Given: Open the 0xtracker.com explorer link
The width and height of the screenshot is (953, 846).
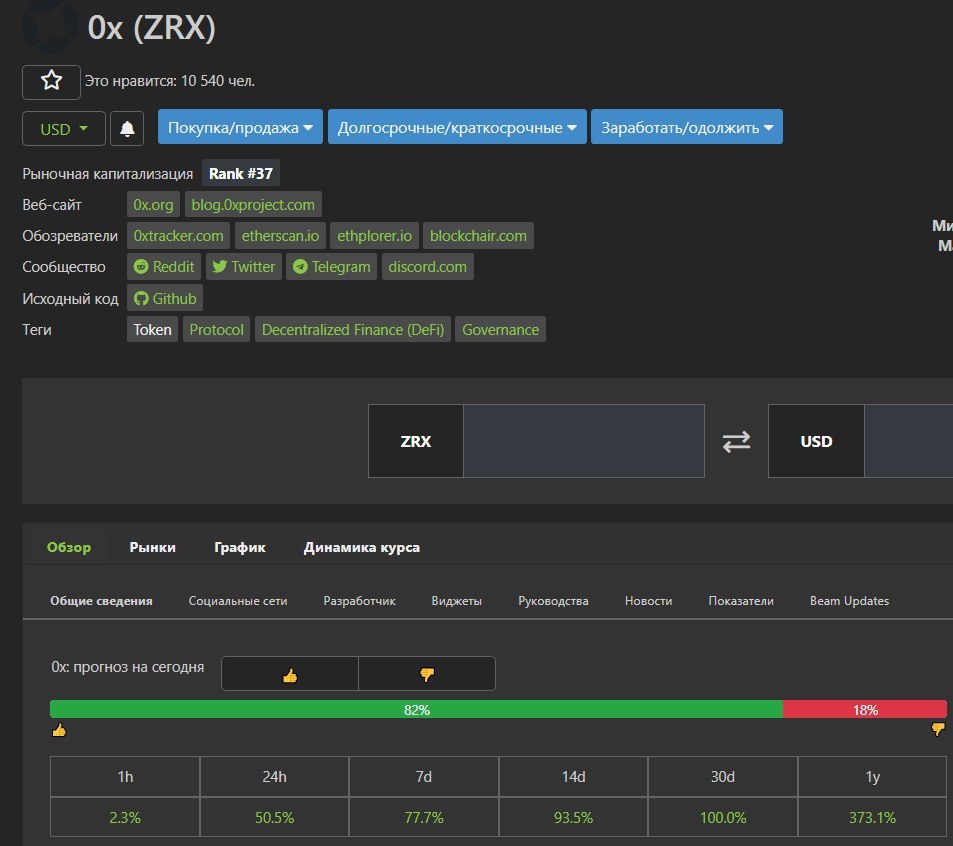Looking at the screenshot, I should 178,236.
